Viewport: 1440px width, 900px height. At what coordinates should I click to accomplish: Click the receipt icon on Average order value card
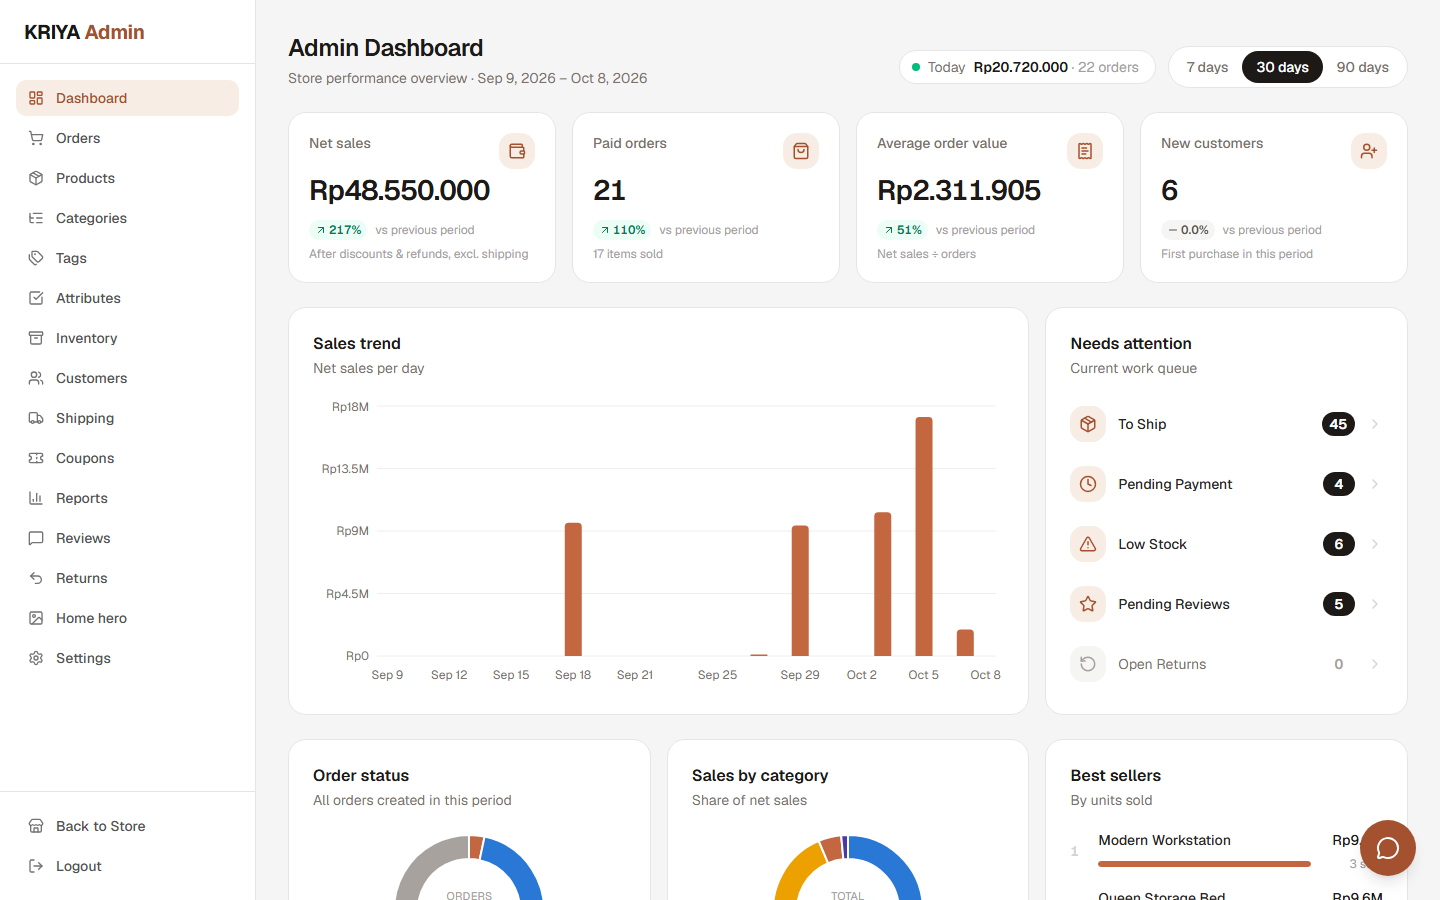click(1085, 151)
